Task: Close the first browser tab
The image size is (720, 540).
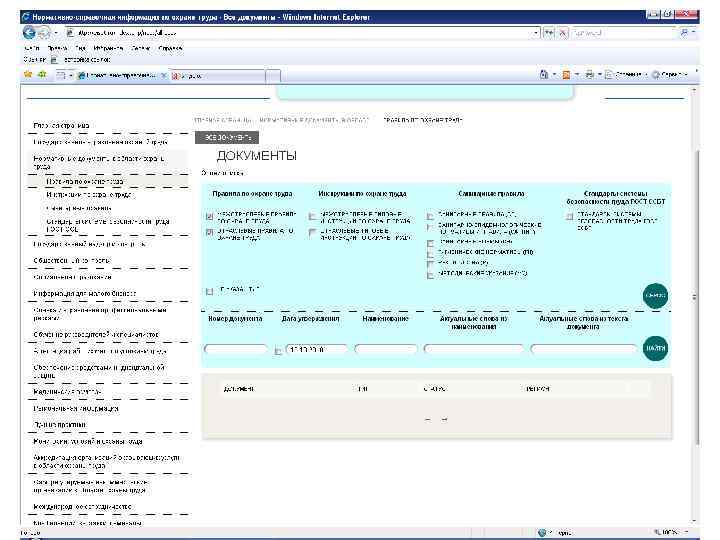Action: [163, 76]
